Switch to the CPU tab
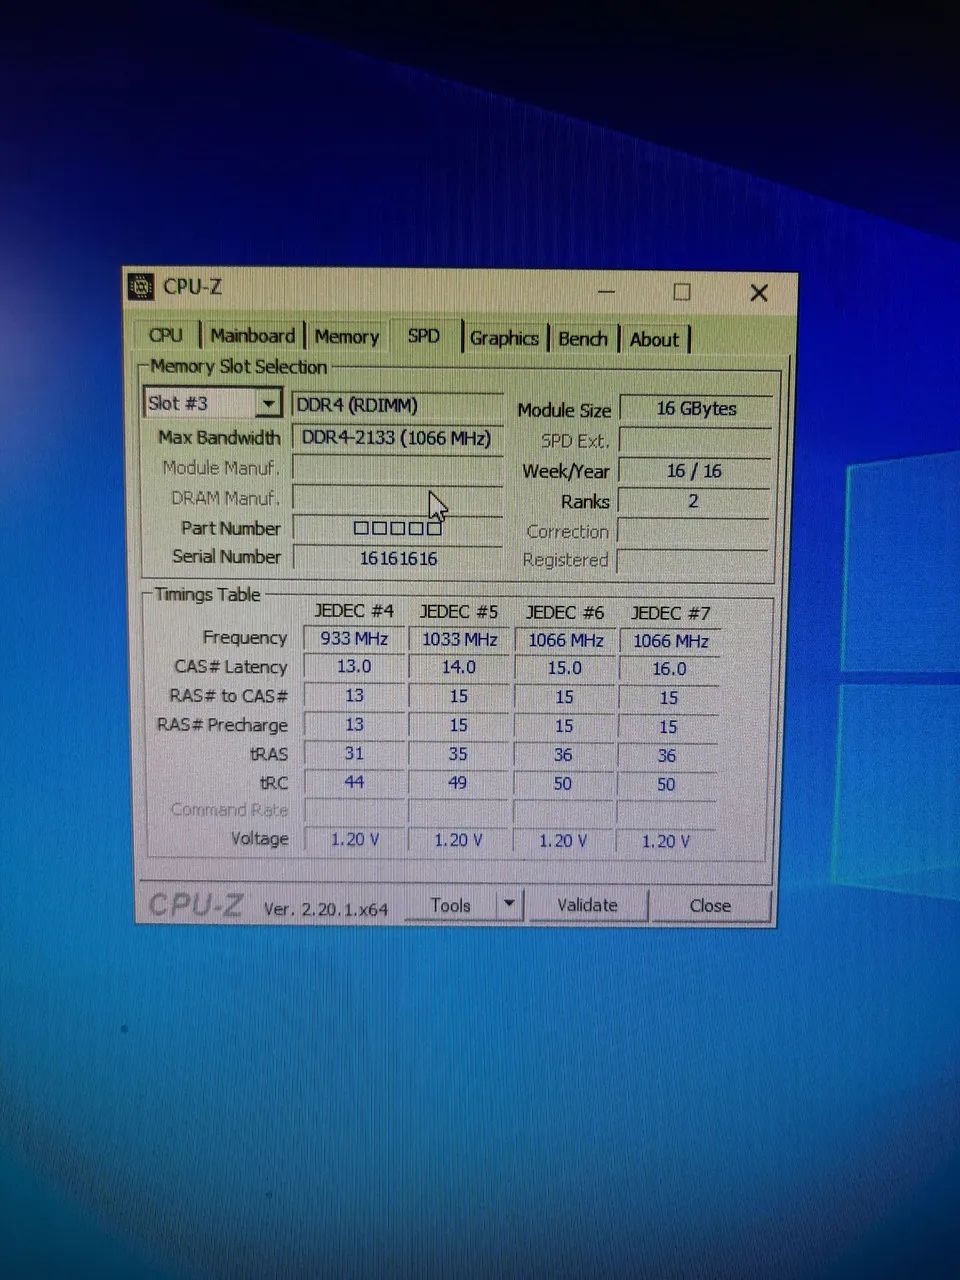Viewport: 960px width, 1280px height. [x=165, y=336]
